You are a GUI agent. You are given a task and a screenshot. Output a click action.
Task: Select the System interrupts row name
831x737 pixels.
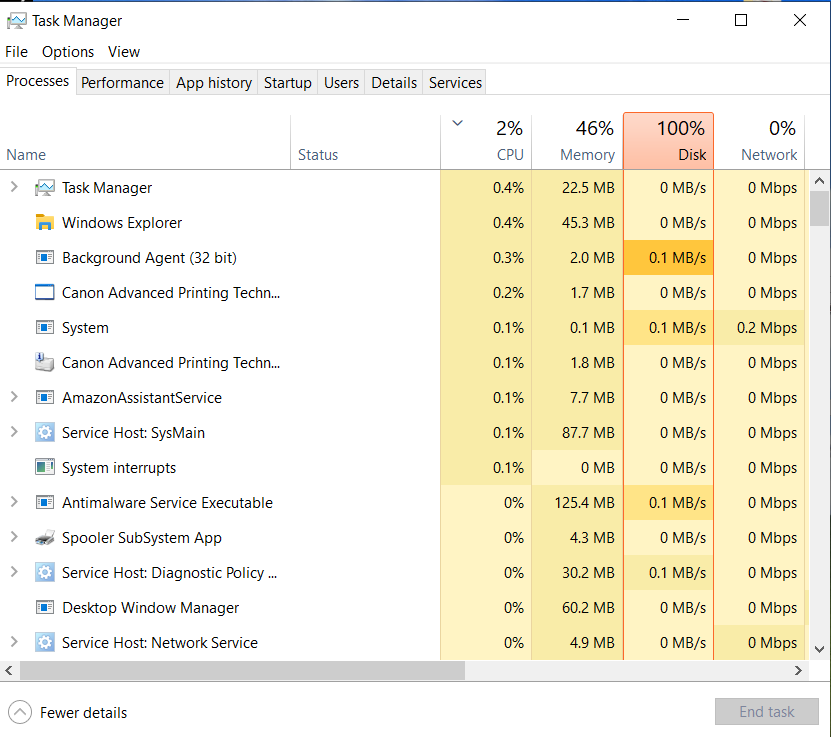[x=119, y=468]
